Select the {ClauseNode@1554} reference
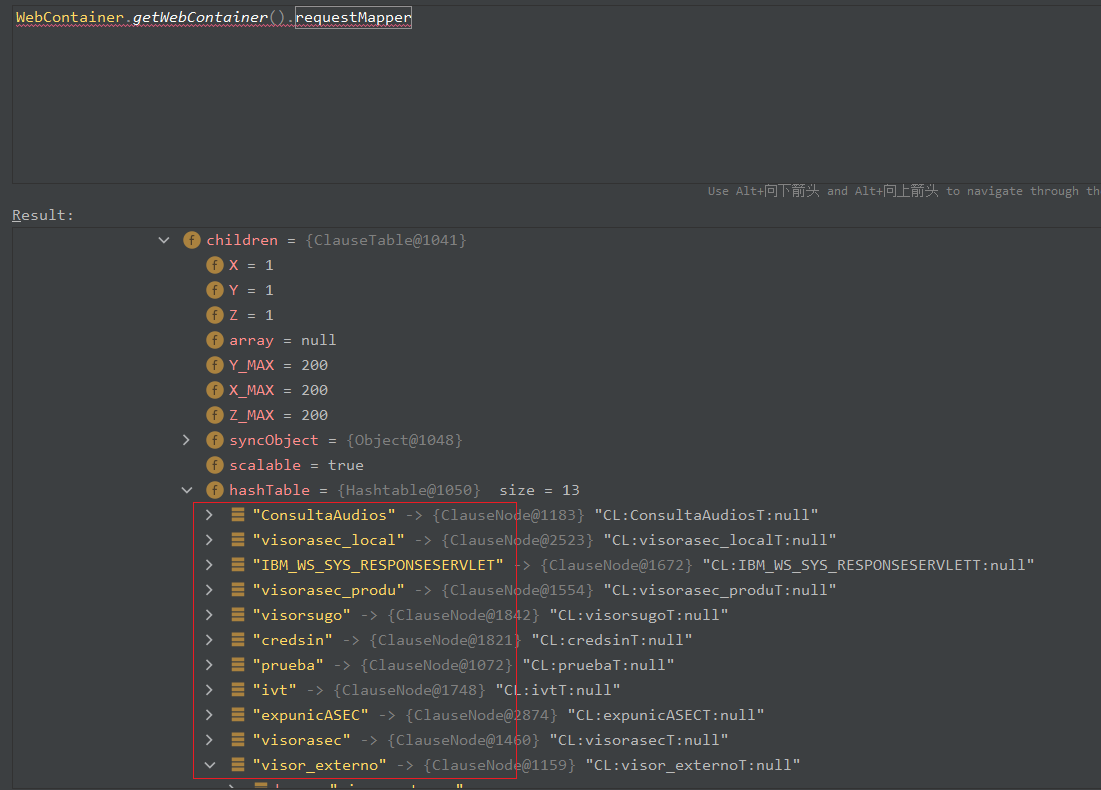Screen dimensions: 1101x790 tap(517, 590)
